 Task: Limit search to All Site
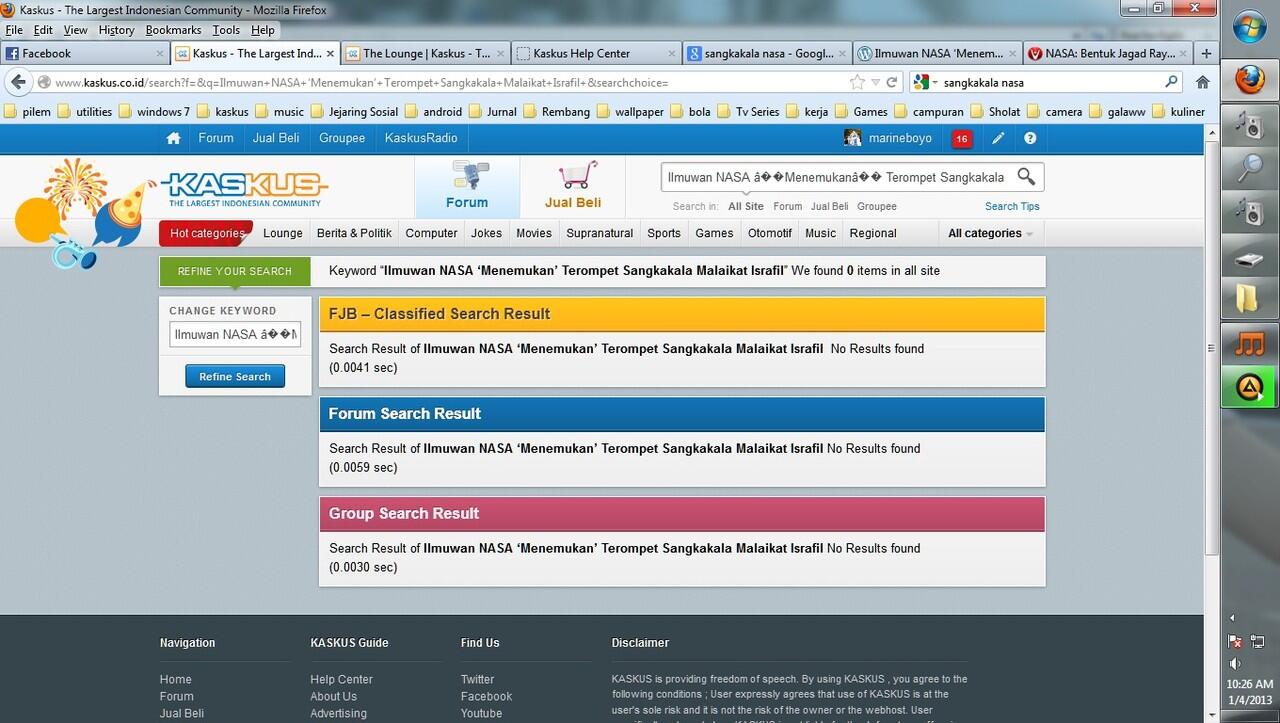(x=746, y=206)
